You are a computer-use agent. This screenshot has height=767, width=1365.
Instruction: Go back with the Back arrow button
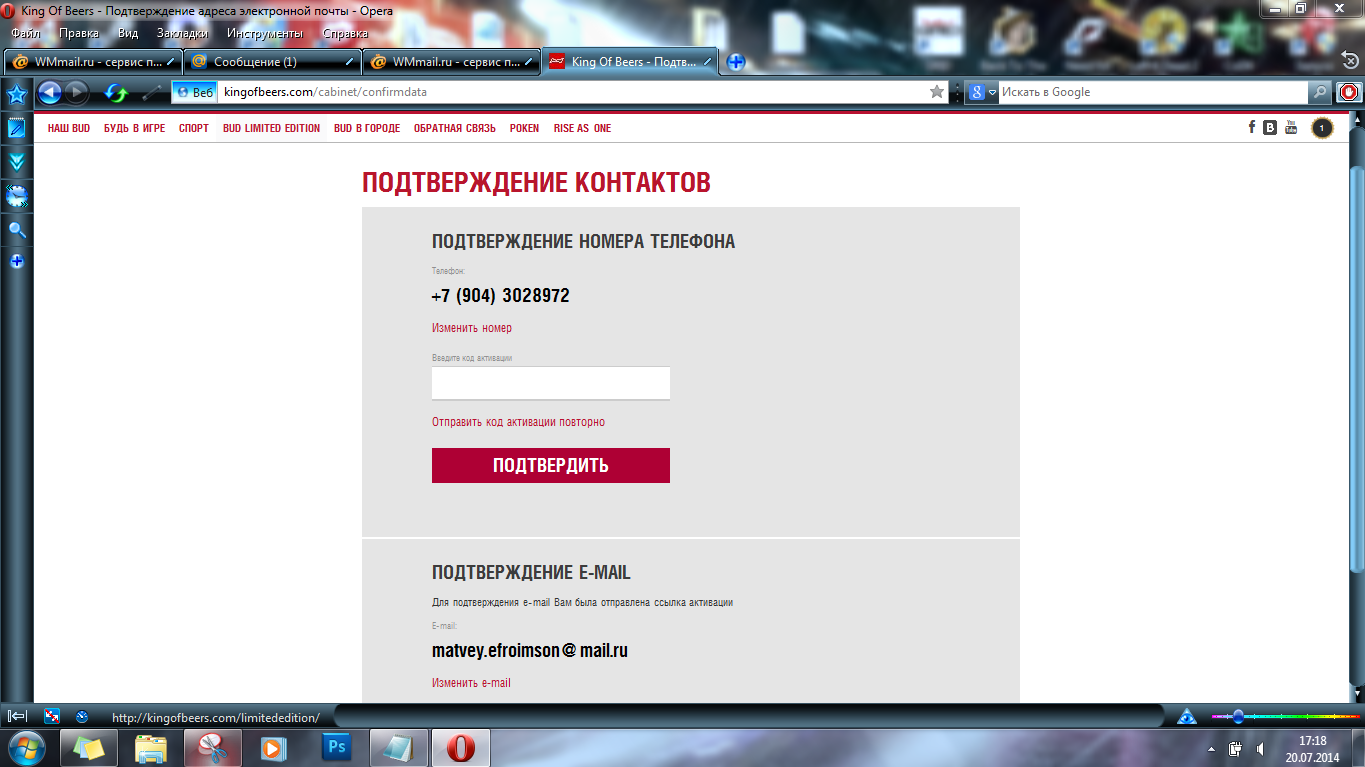coord(49,93)
